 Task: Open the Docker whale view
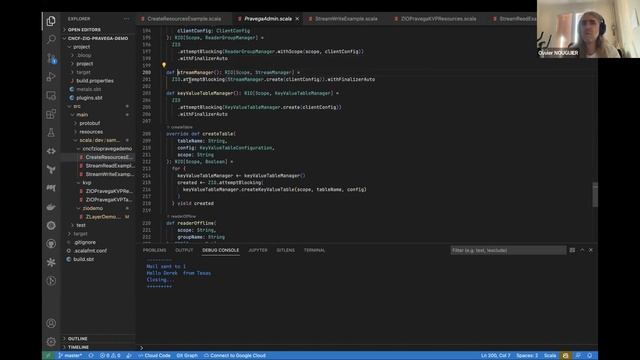51,207
